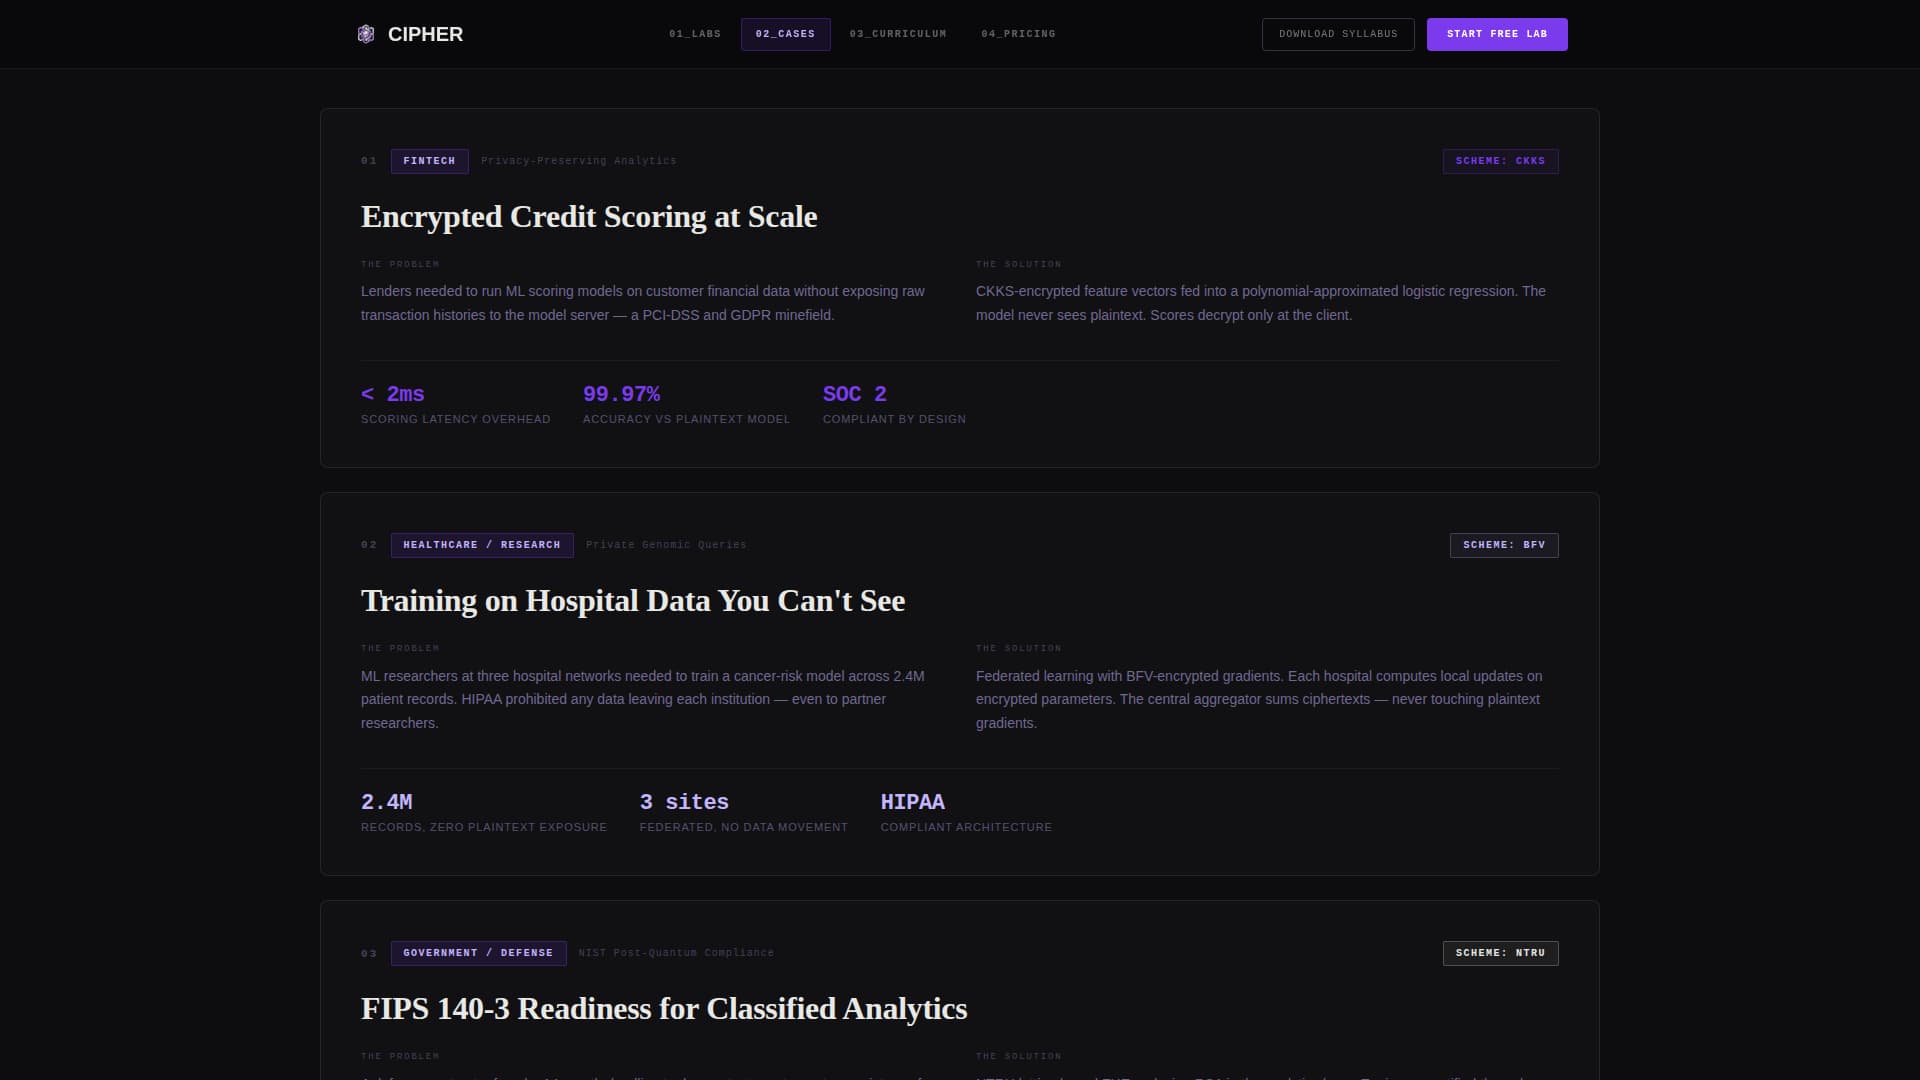This screenshot has height=1080, width=1920.
Task: Open the 04_PRICING nav item
Action: 1018,34
